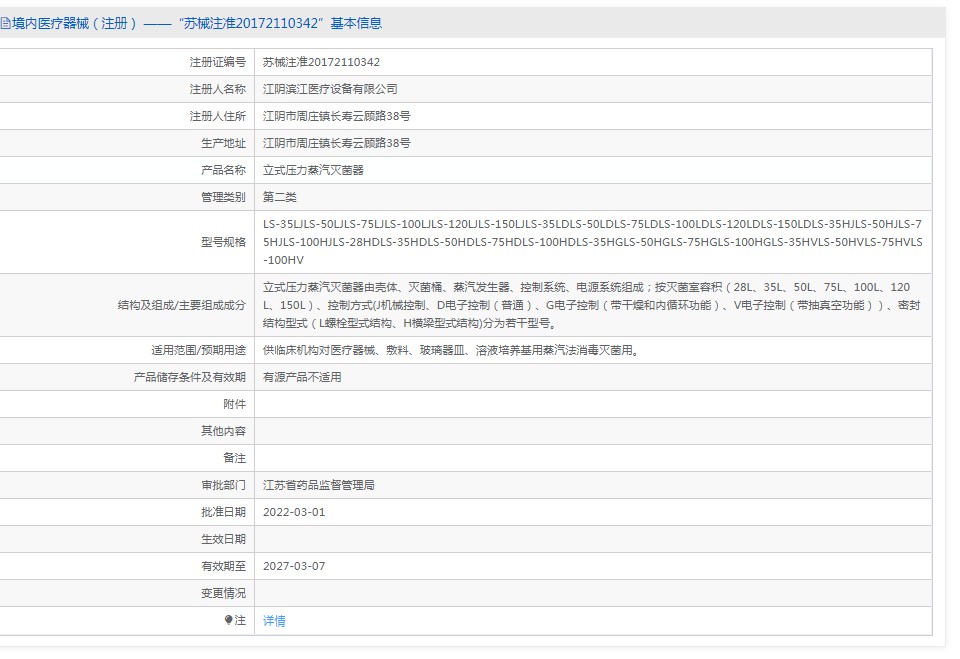Click the 生效日期 row label
The image size is (960, 659).
223,539
